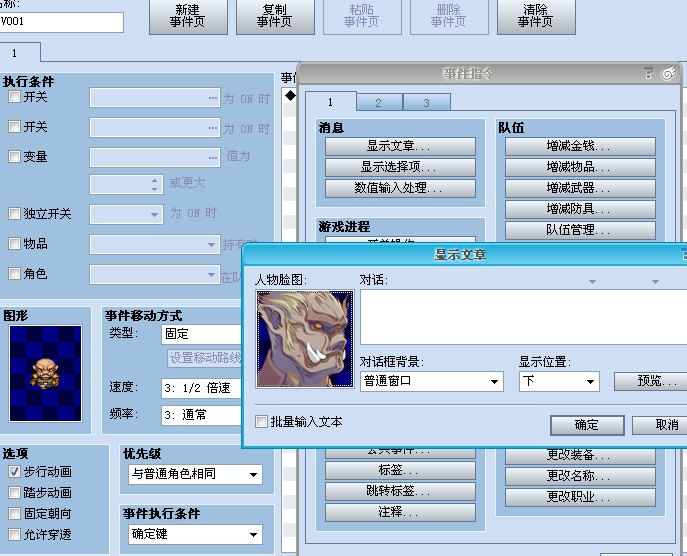Uncheck the 步行动画 option
The width and height of the screenshot is (687, 556).
click(14, 471)
